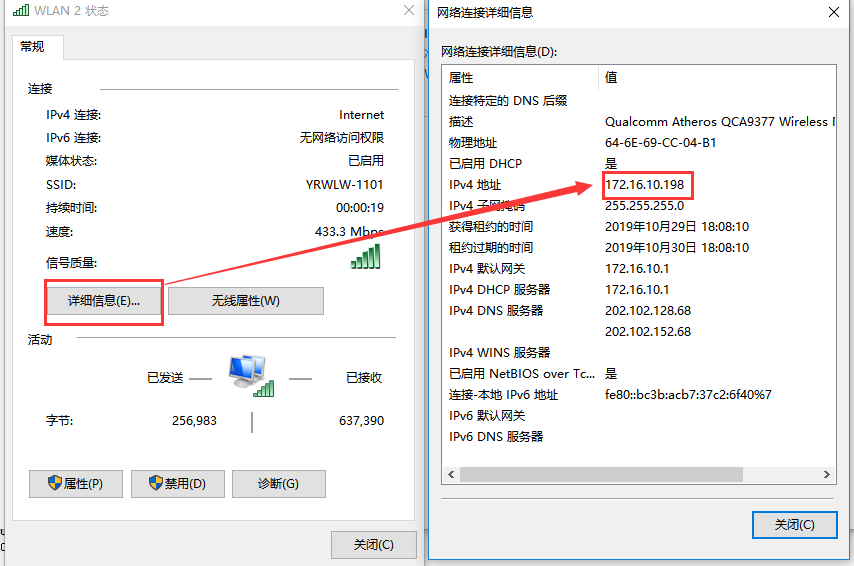Screen dimensions: 854x566
Task: Click the WLAN 2 signal icon in title bar
Action: (21, 11)
